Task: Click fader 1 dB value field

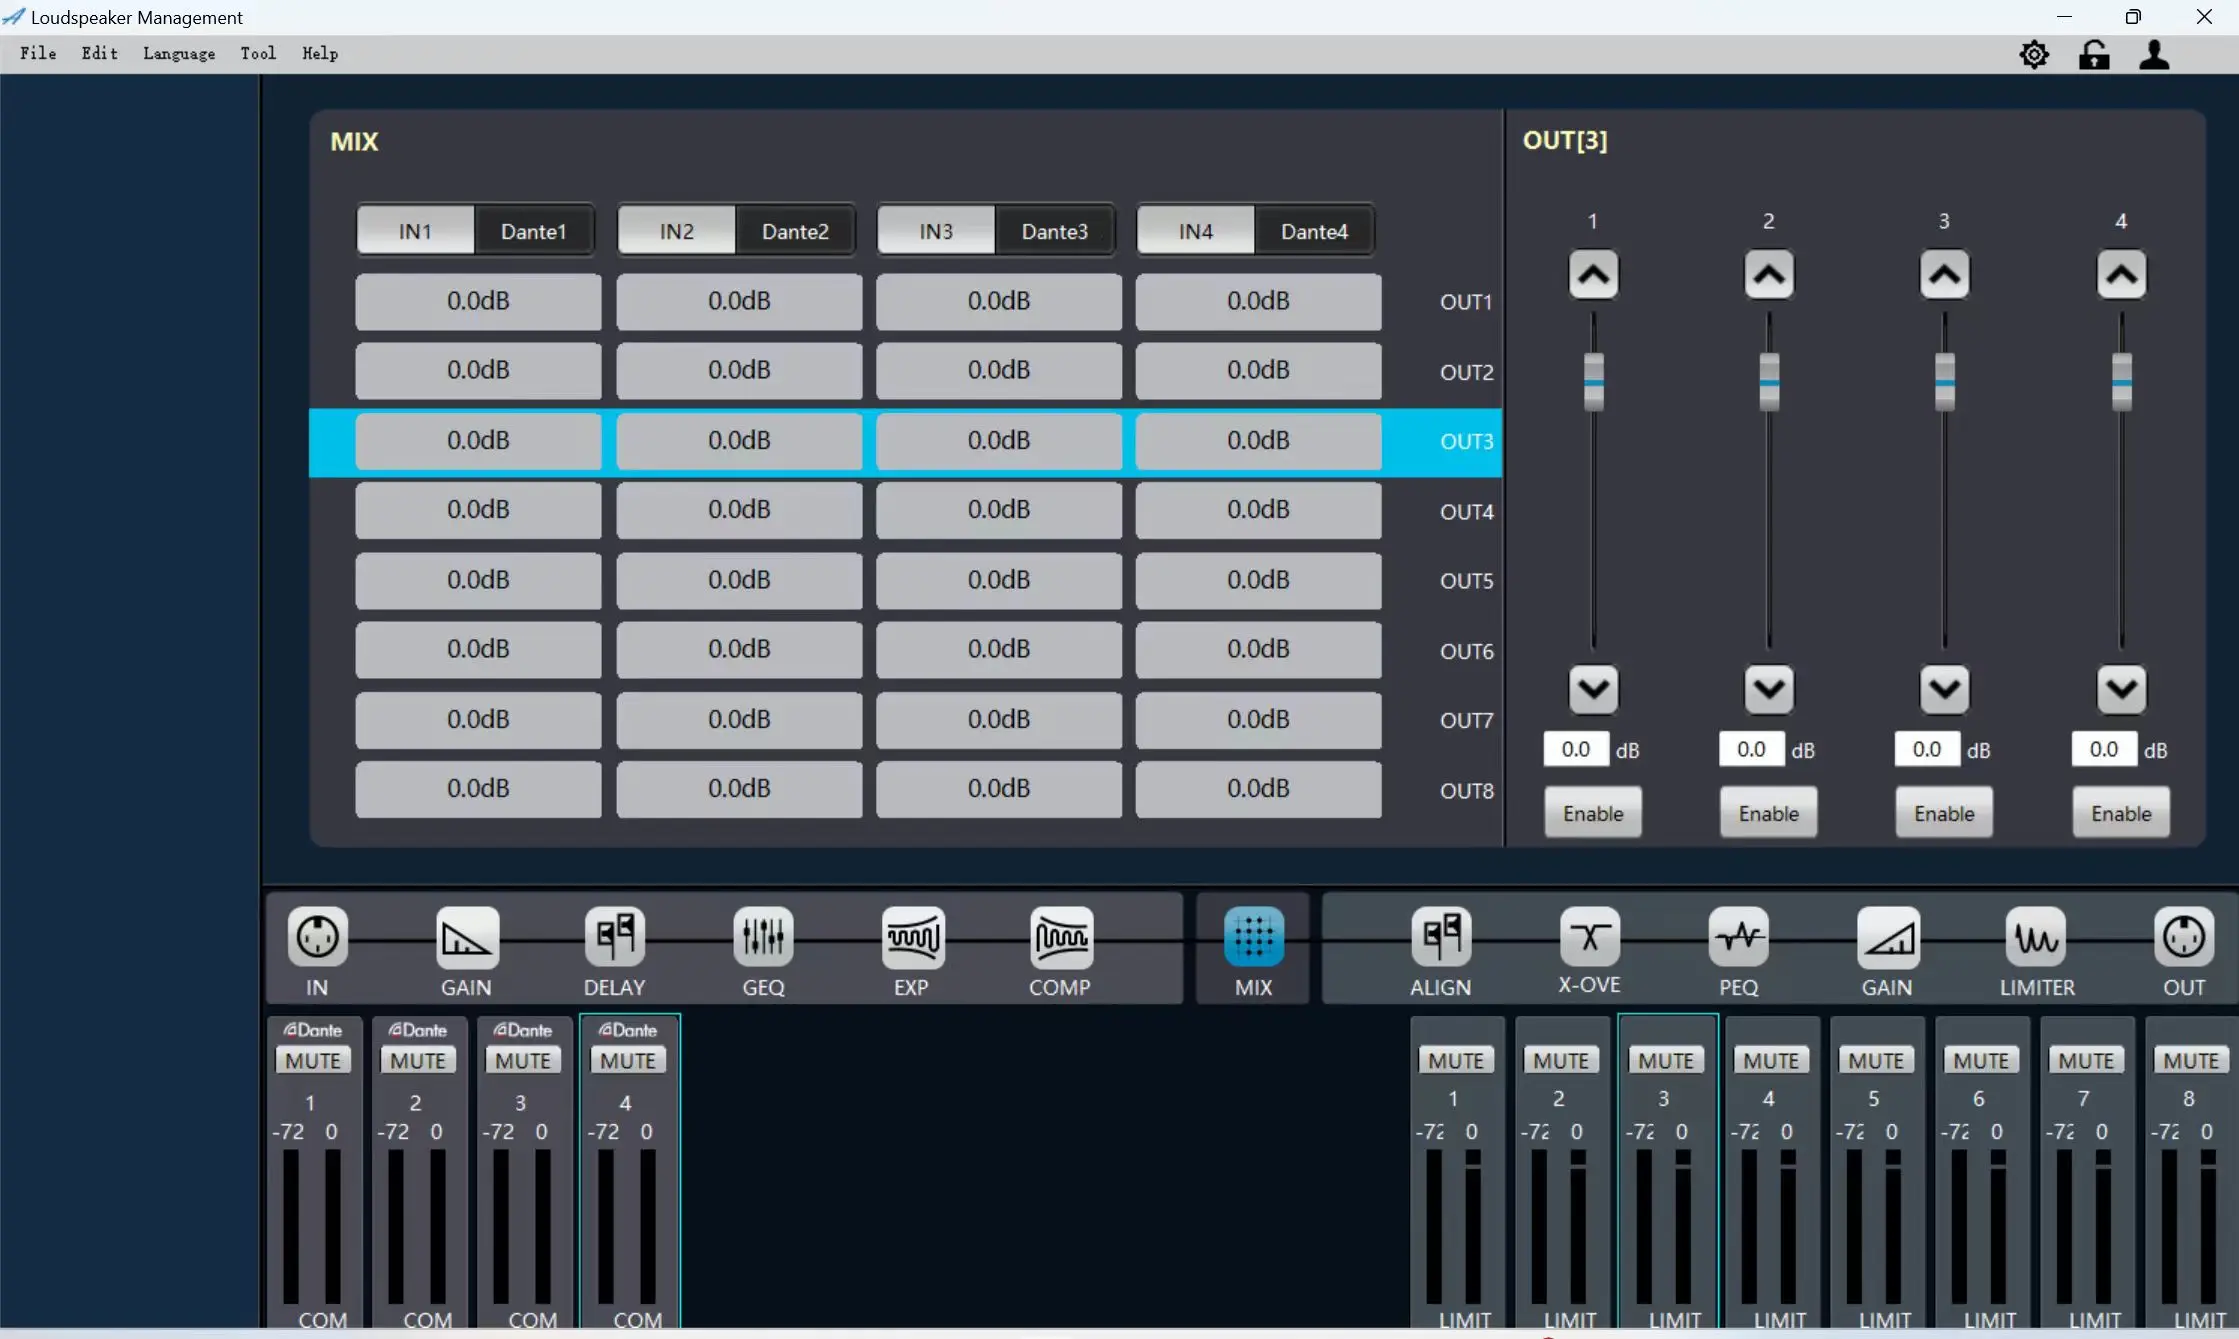Action: point(1576,749)
